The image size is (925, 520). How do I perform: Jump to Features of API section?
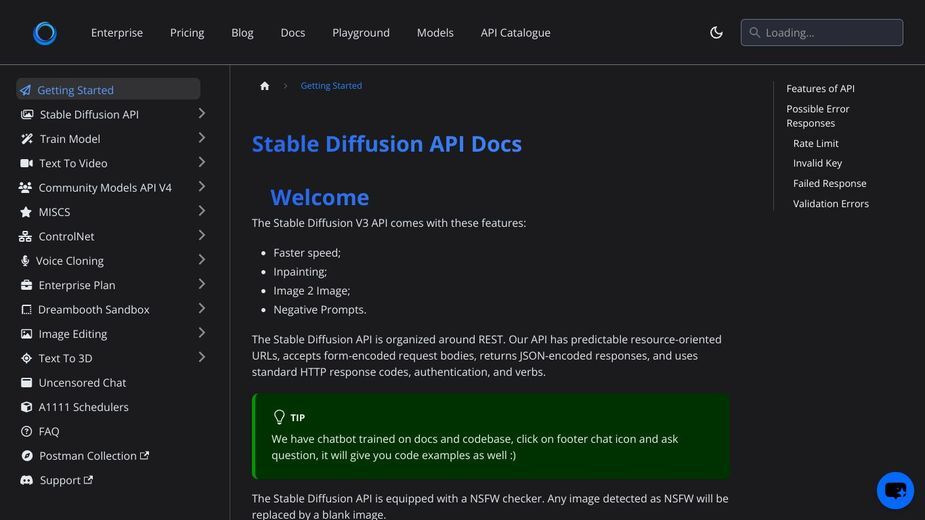tap(820, 89)
